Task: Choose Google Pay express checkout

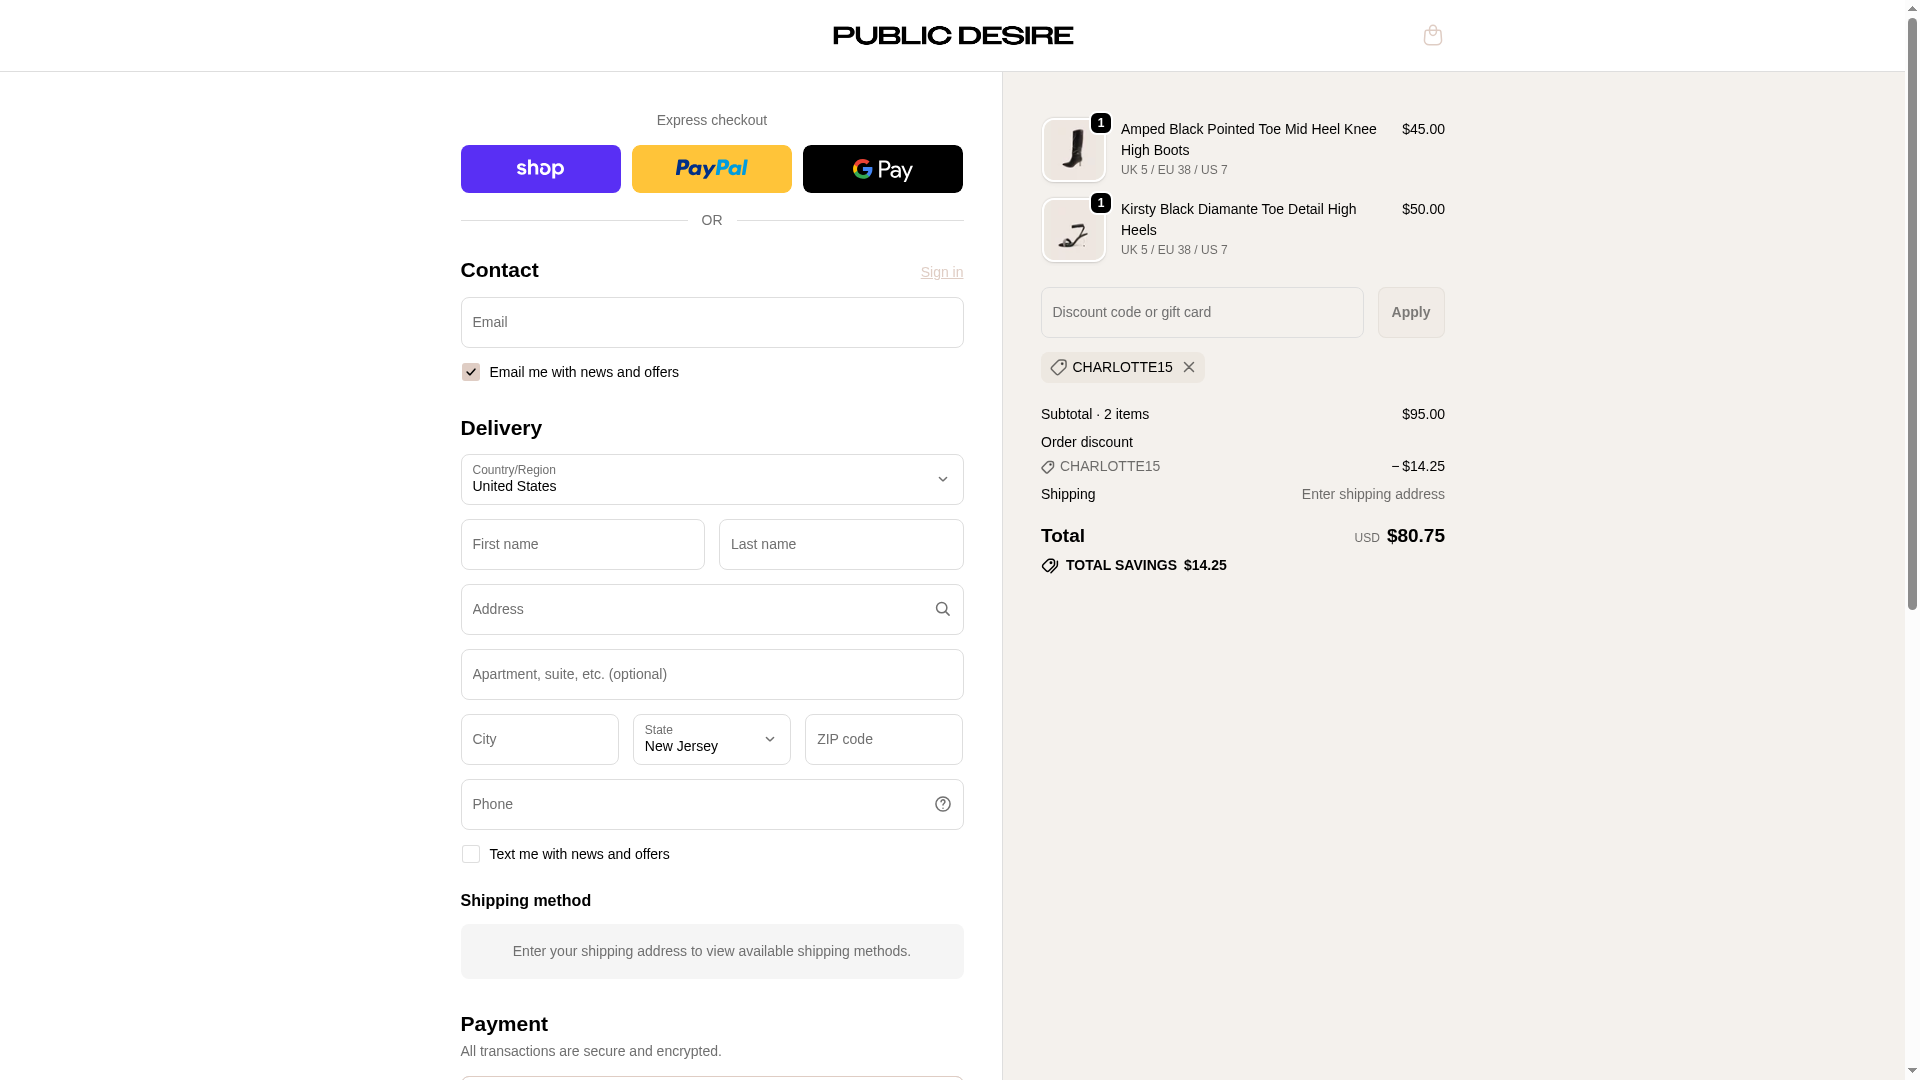Action: tap(882, 169)
